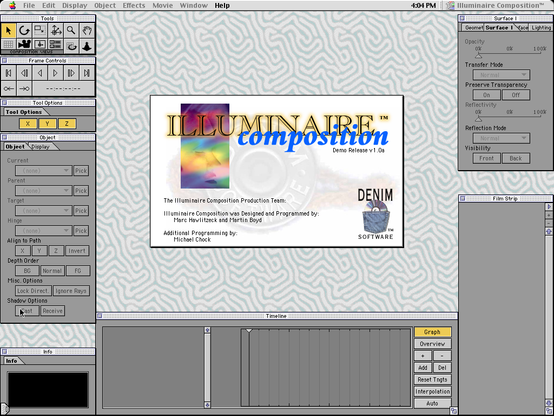The height and width of the screenshot is (416, 554).
Task: Toggle Front visibility
Action: 487,158
